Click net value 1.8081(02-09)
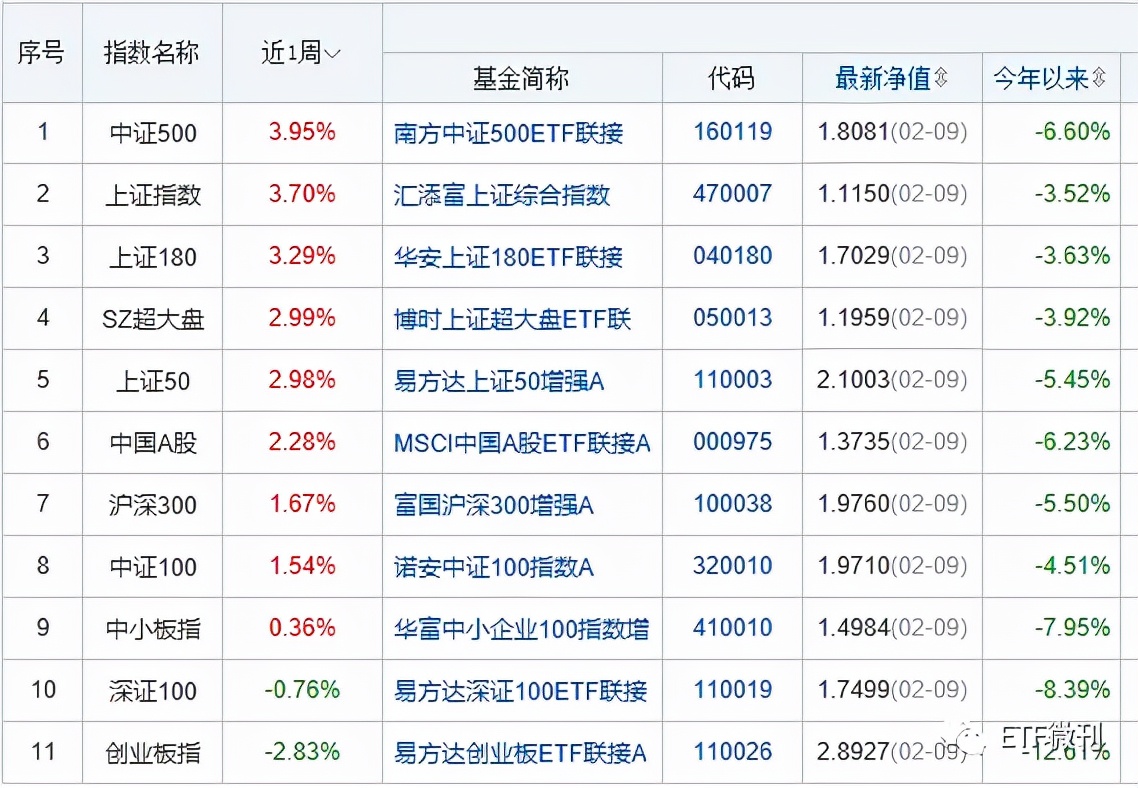This screenshot has height=788, width=1138. (892, 132)
